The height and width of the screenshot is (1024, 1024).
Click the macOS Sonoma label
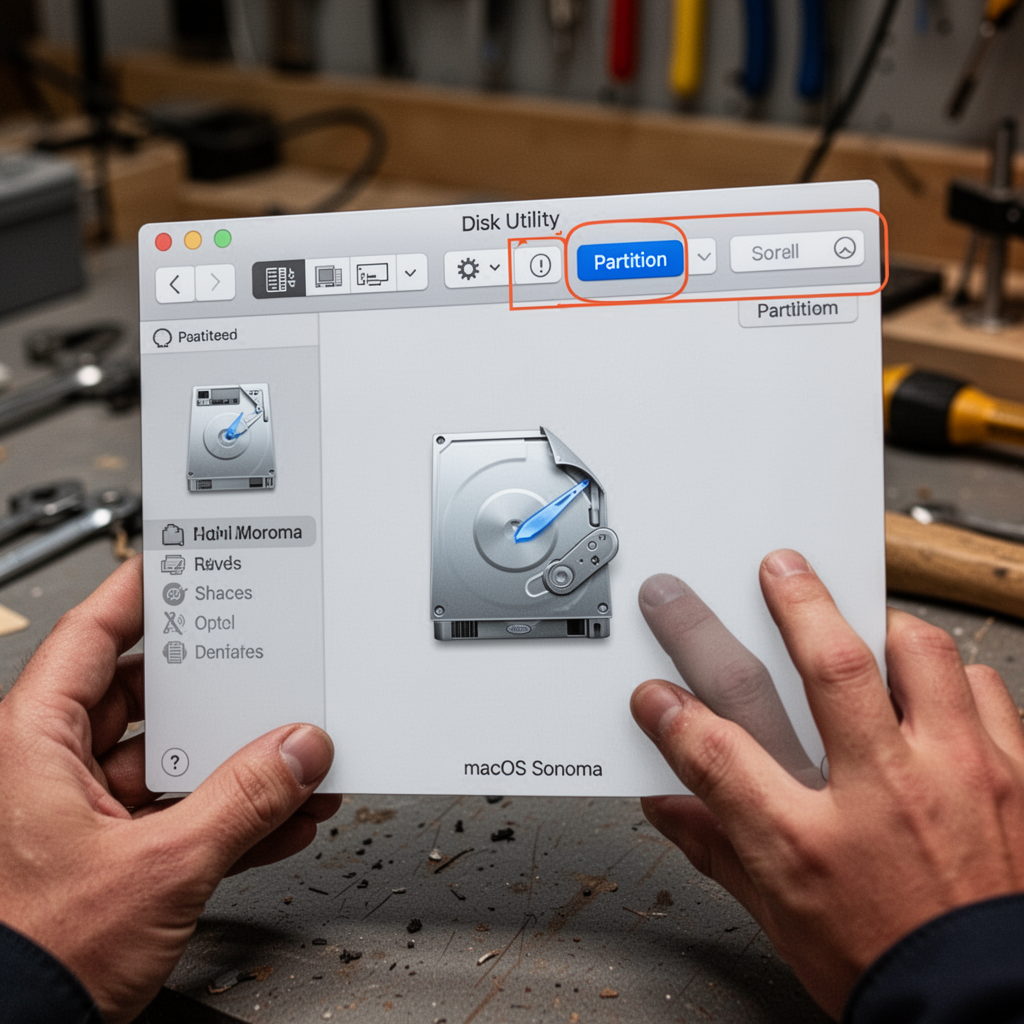click(x=533, y=769)
